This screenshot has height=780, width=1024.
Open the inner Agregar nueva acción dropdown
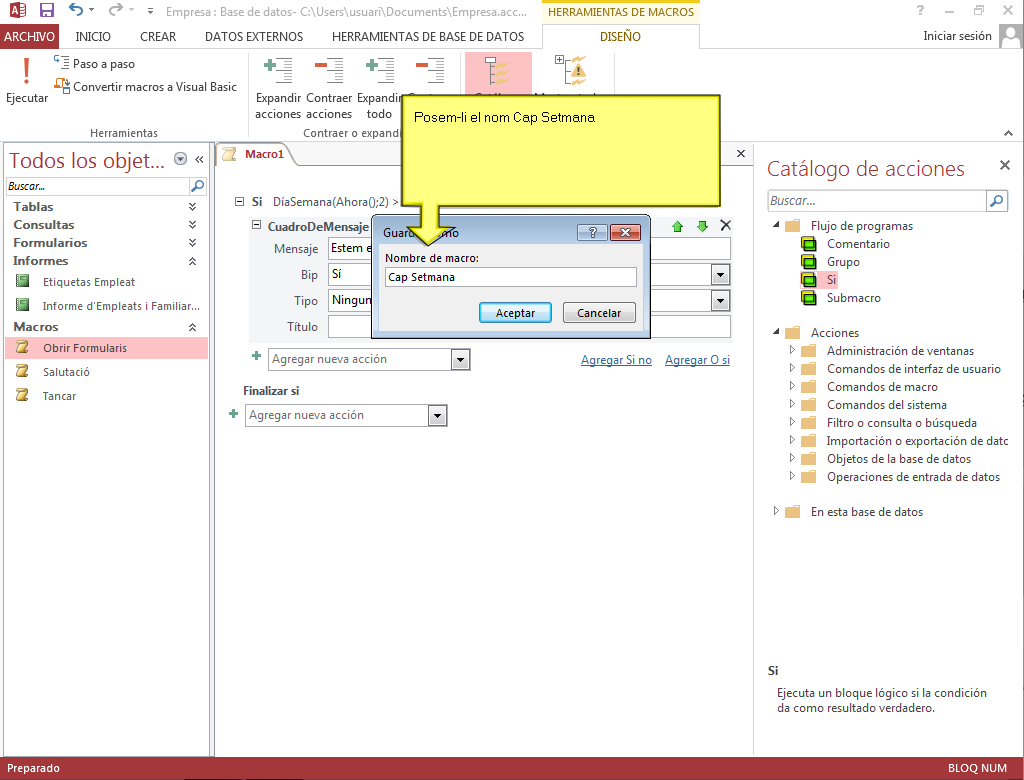(460, 359)
